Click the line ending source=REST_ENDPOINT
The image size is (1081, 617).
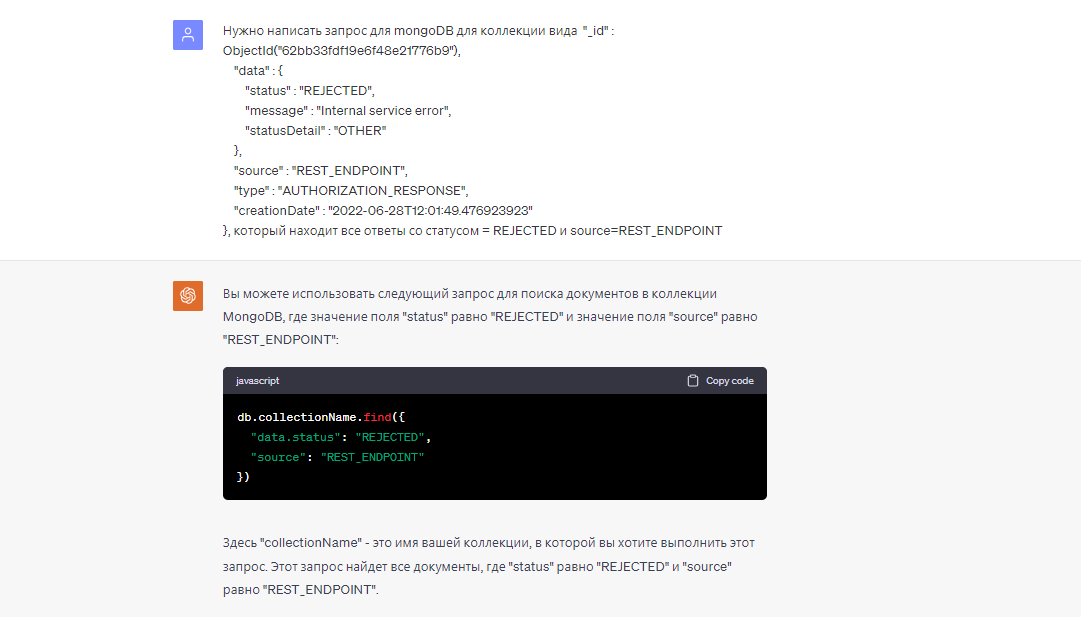click(472, 230)
